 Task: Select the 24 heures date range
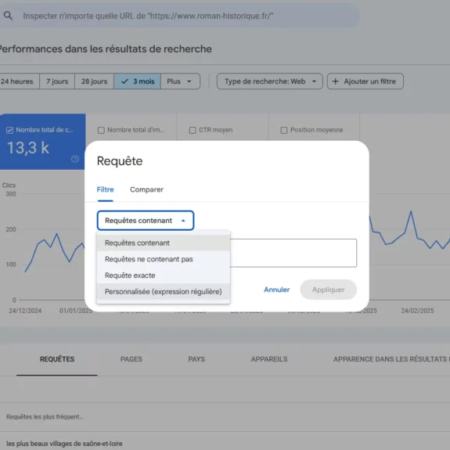coord(19,81)
